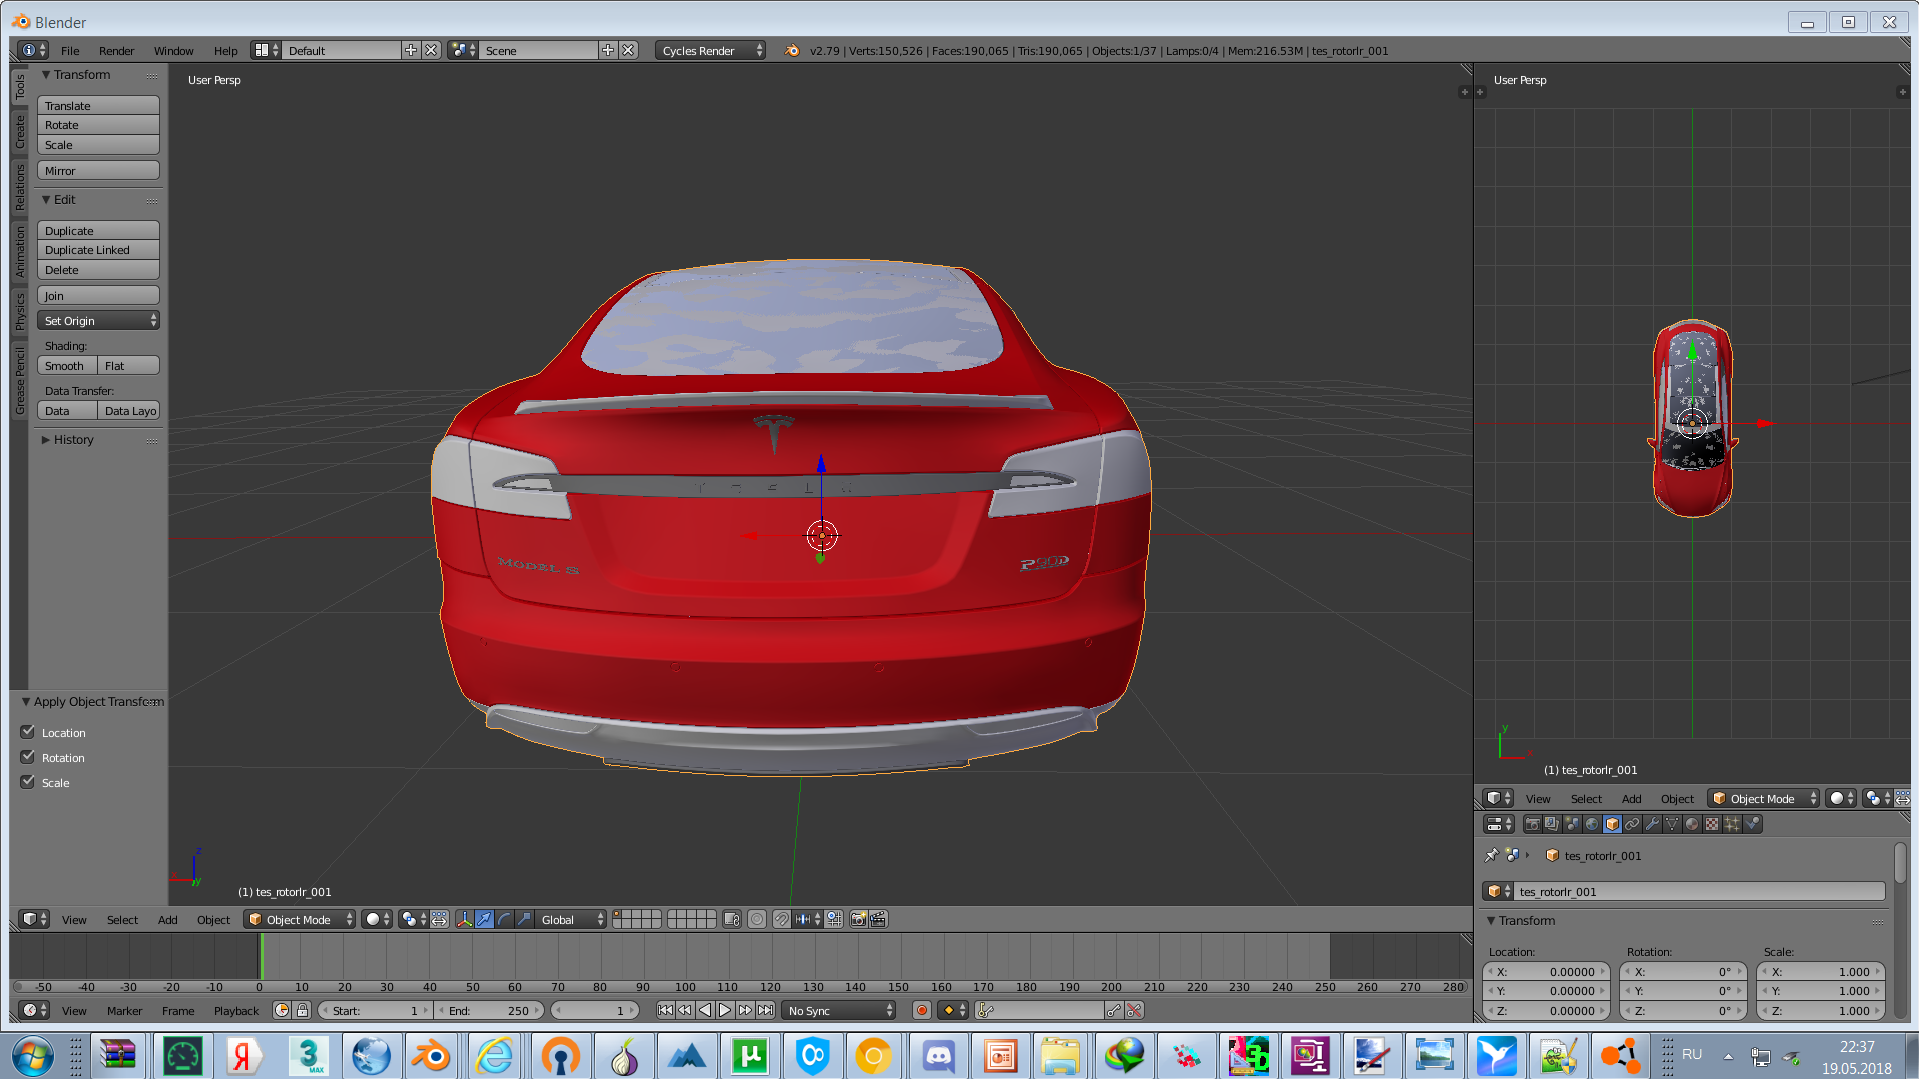Toggle timeline preview range lock icon
This screenshot has width=1919, height=1079.
303,1010
